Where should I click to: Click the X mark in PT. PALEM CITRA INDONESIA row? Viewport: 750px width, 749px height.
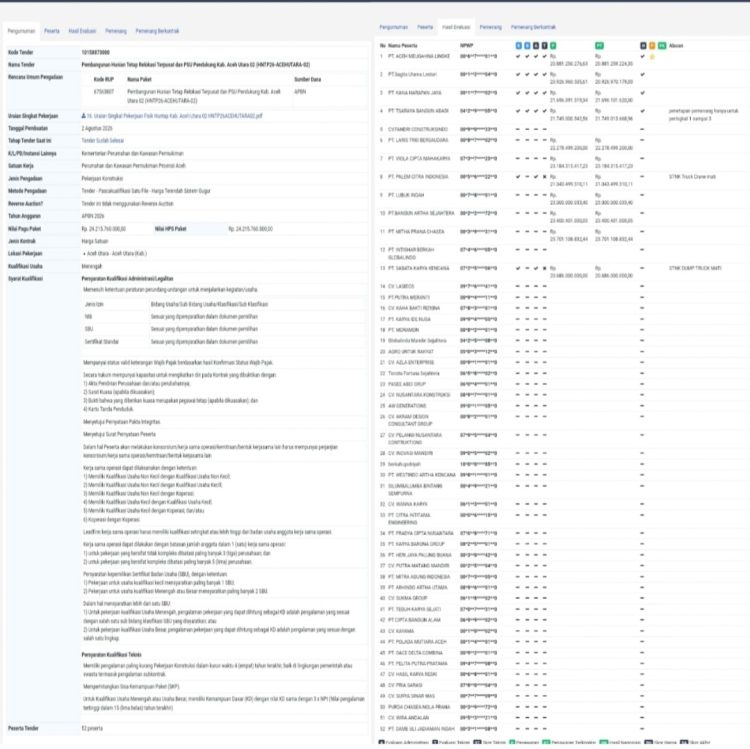pos(545,177)
